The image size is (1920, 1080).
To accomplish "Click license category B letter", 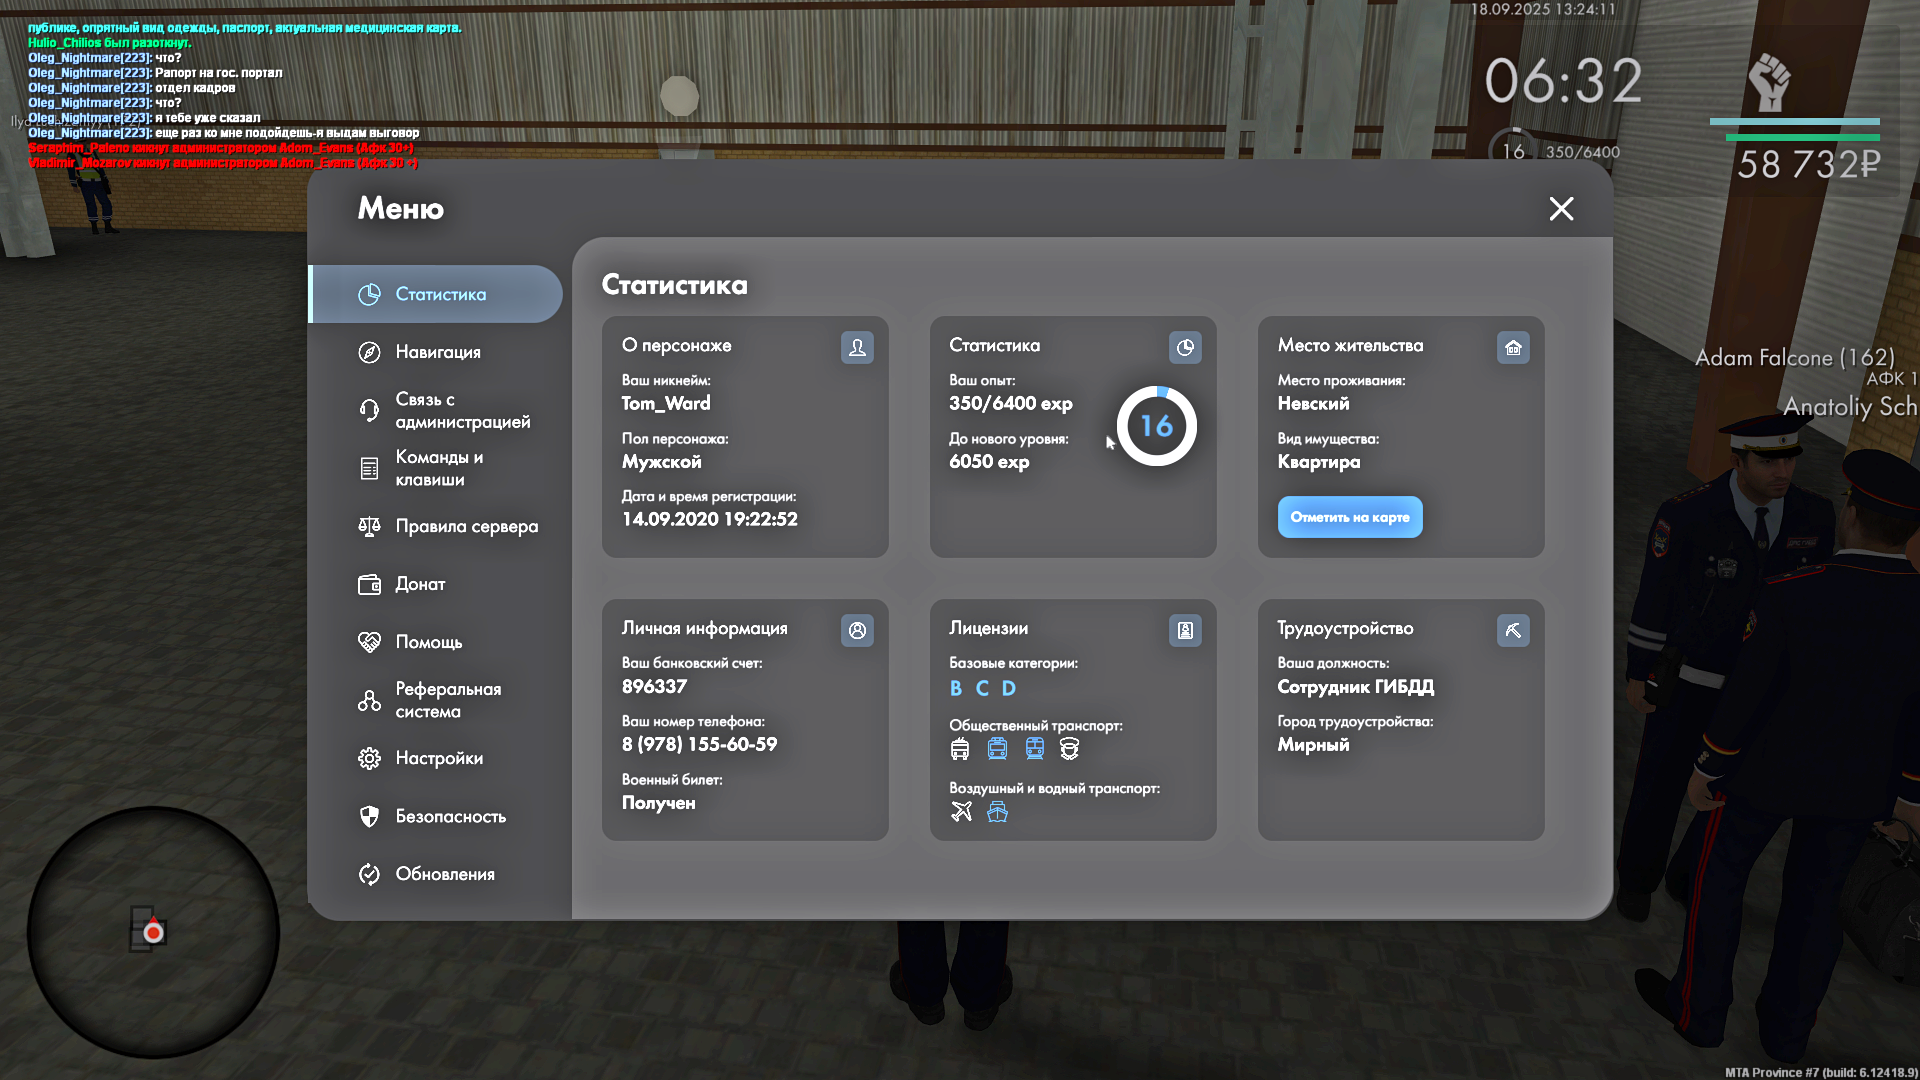I will [956, 688].
